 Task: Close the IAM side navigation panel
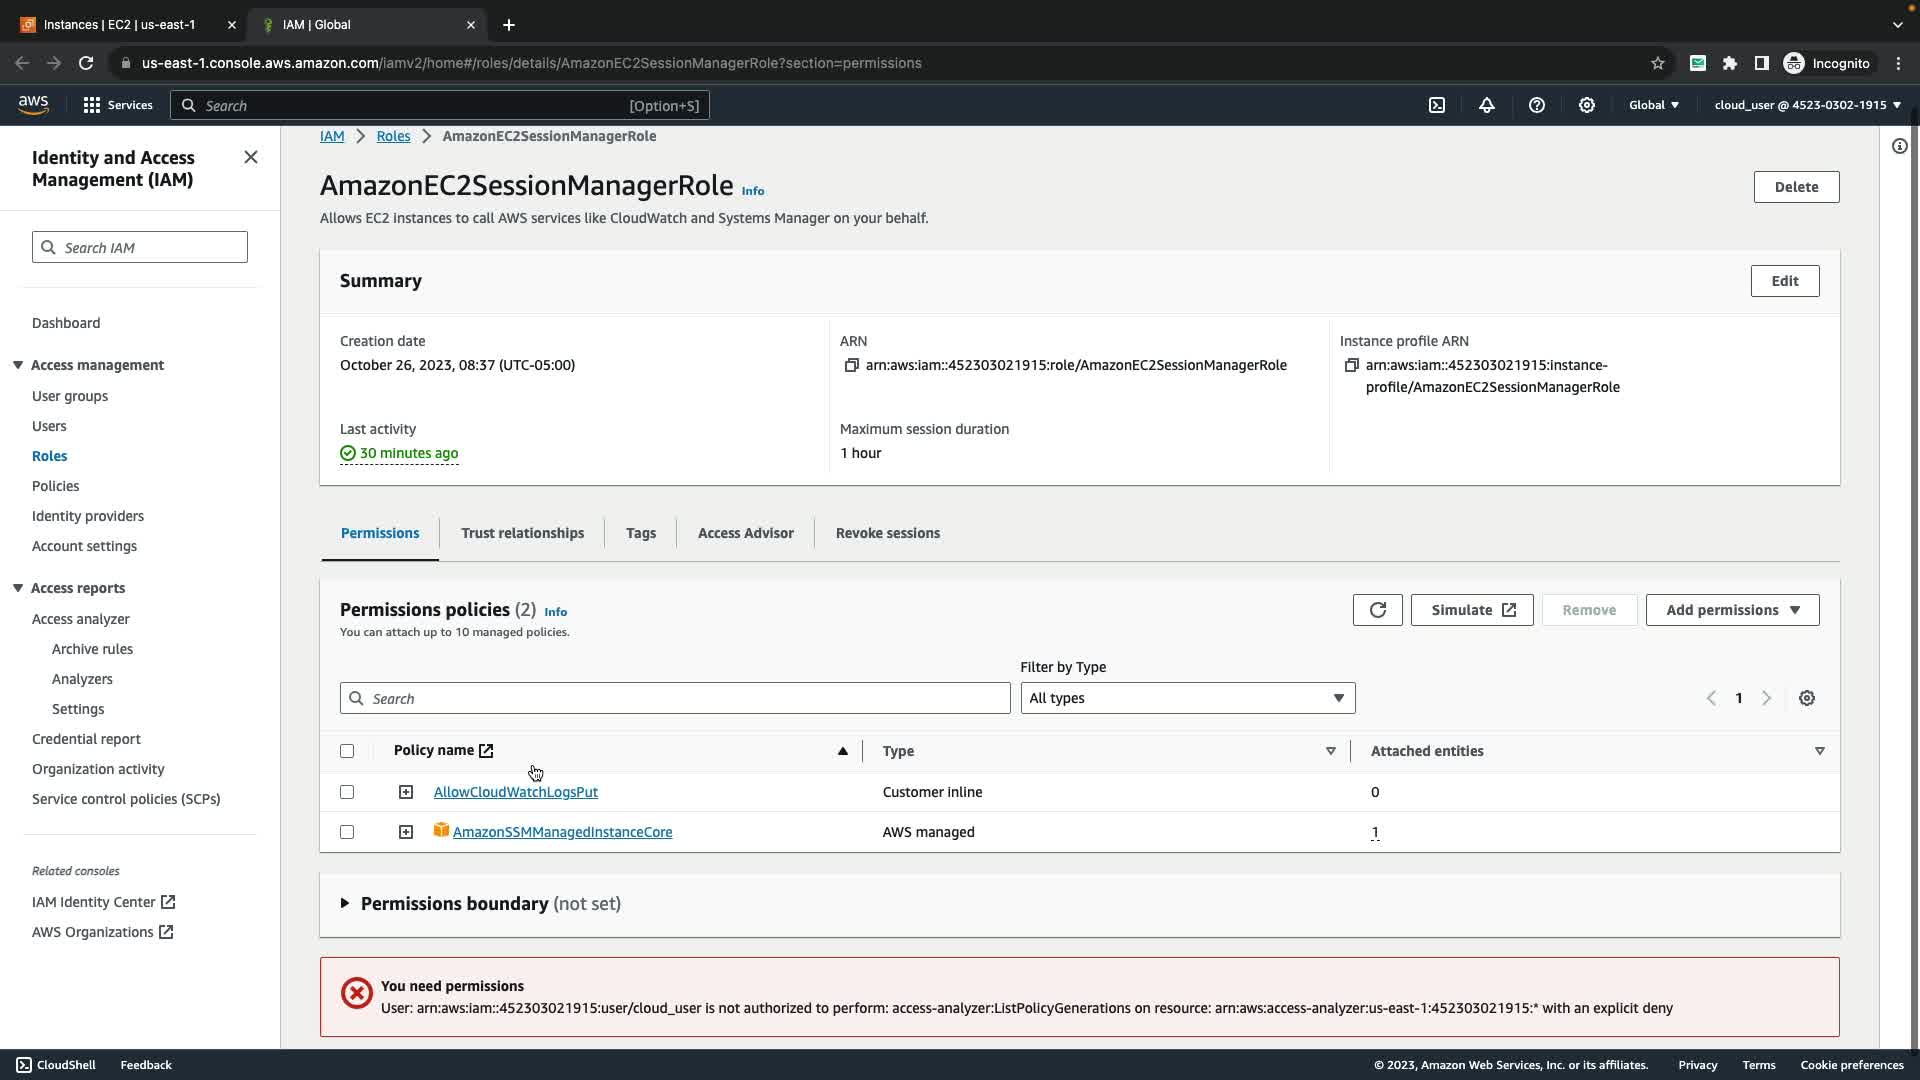[251, 157]
